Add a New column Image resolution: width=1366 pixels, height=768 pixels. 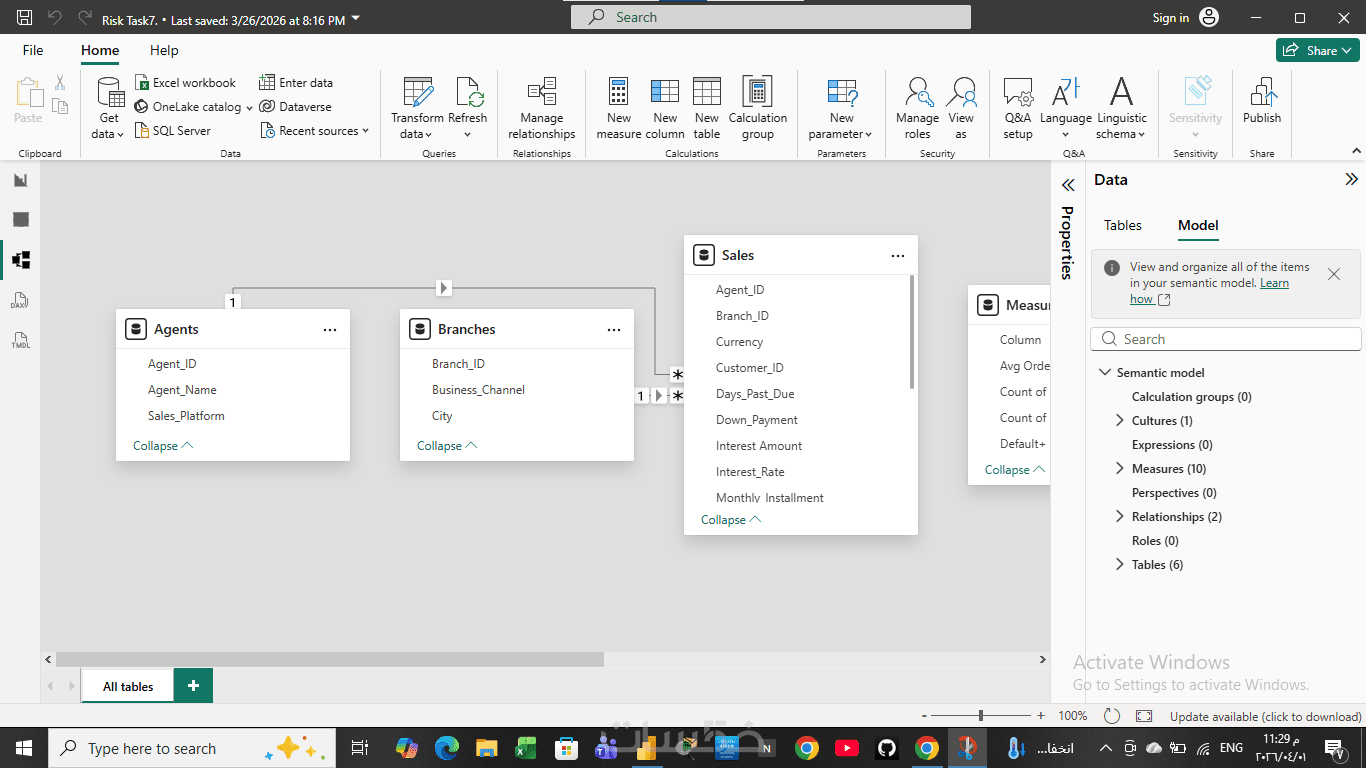click(x=665, y=108)
